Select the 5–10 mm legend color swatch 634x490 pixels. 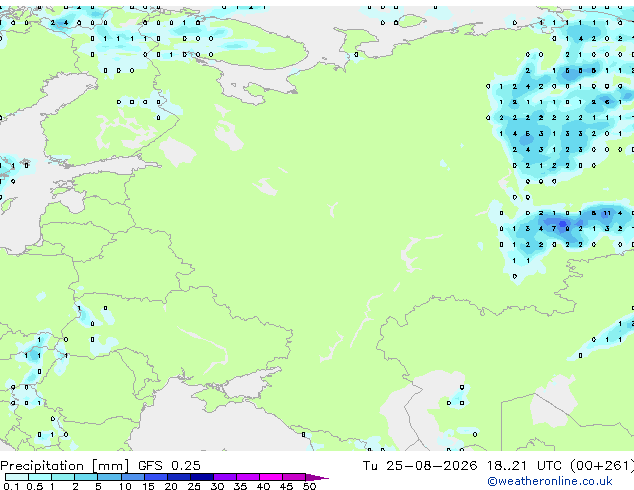coord(109,477)
